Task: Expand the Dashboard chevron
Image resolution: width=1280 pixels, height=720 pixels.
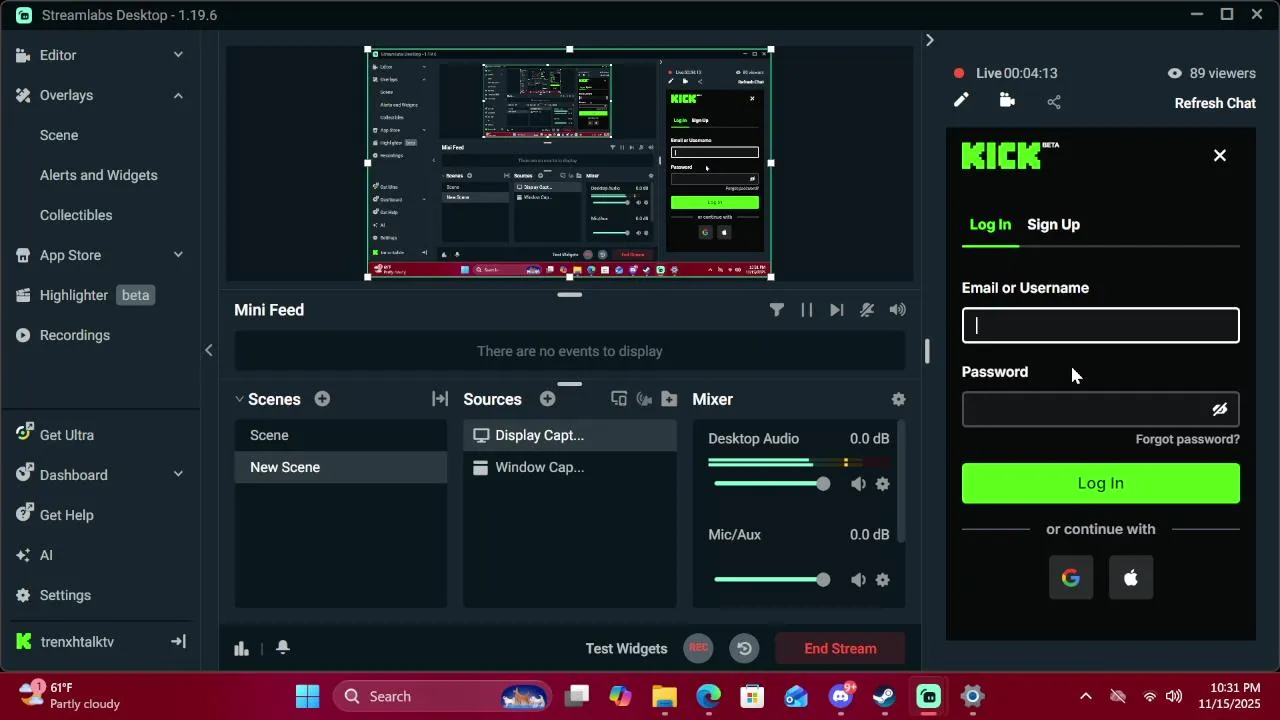Action: [x=178, y=475]
